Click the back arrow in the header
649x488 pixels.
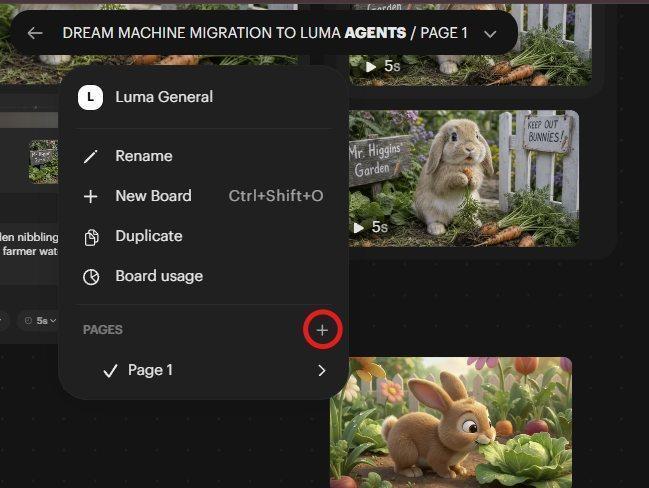tap(35, 34)
